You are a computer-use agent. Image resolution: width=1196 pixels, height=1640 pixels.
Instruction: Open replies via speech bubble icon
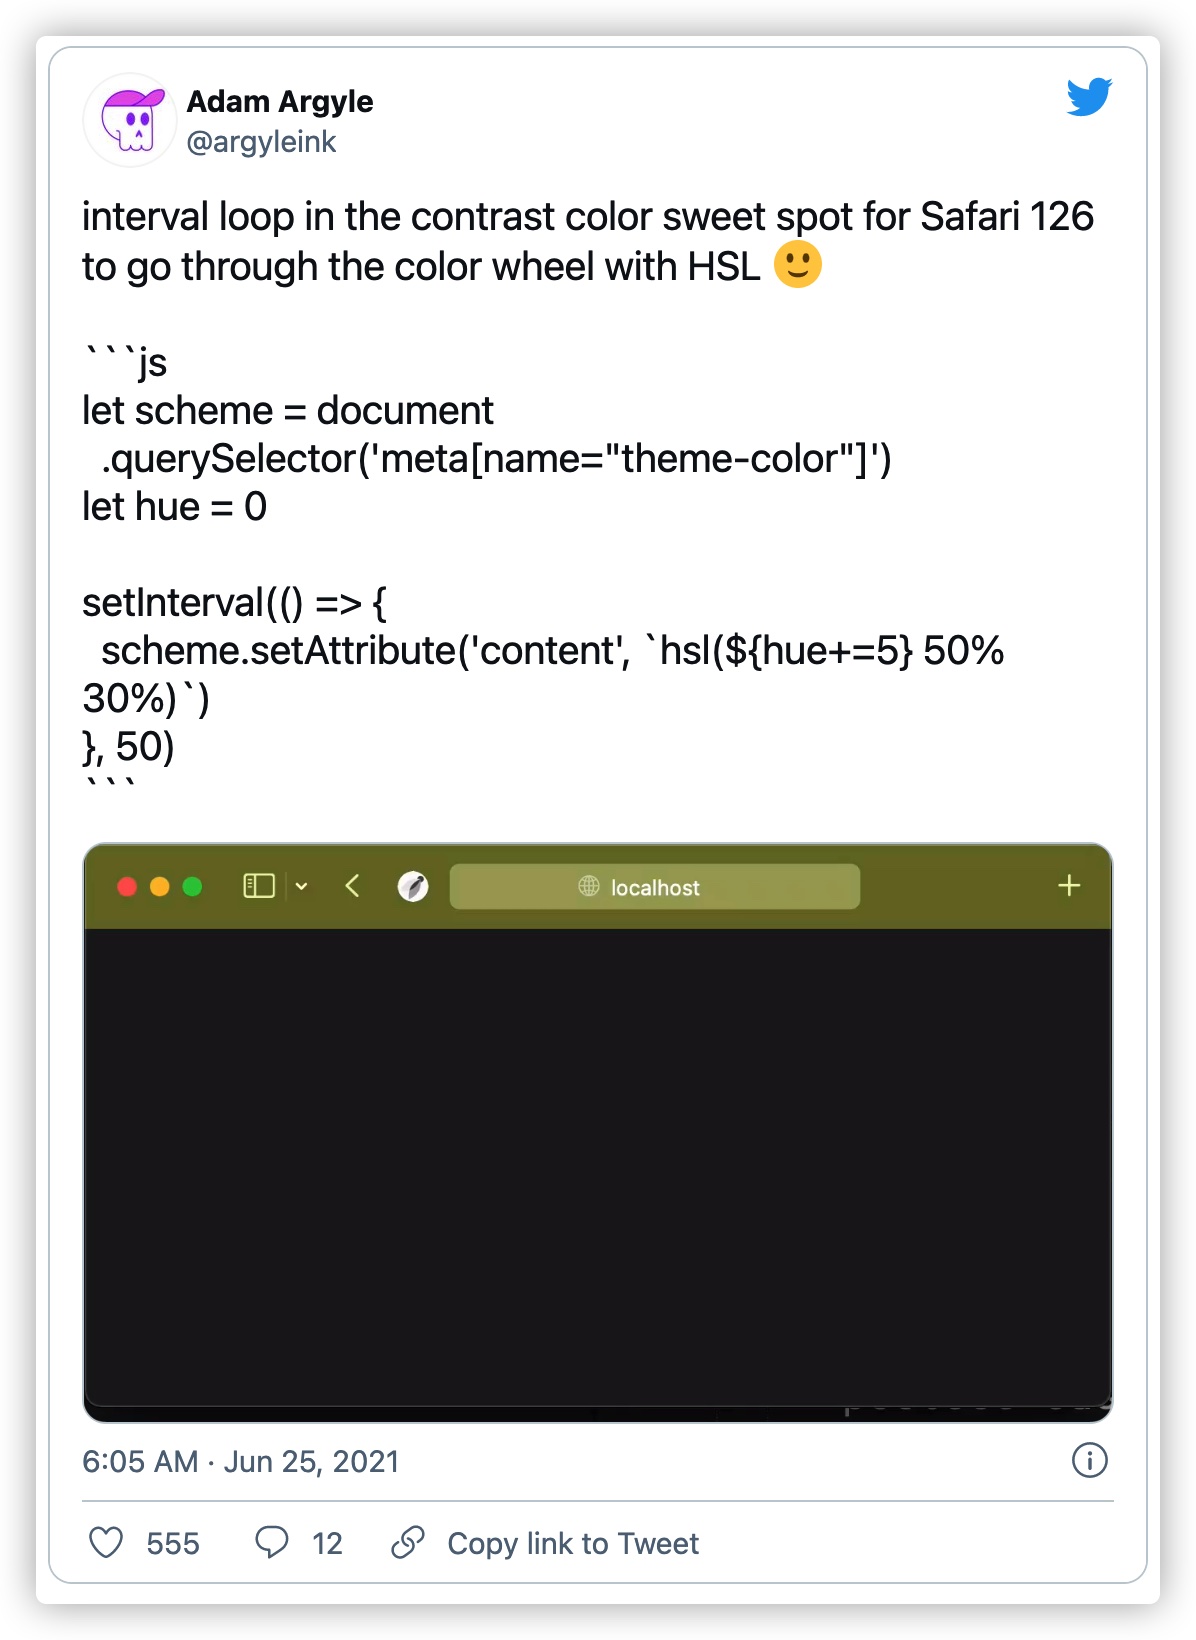click(x=271, y=1542)
